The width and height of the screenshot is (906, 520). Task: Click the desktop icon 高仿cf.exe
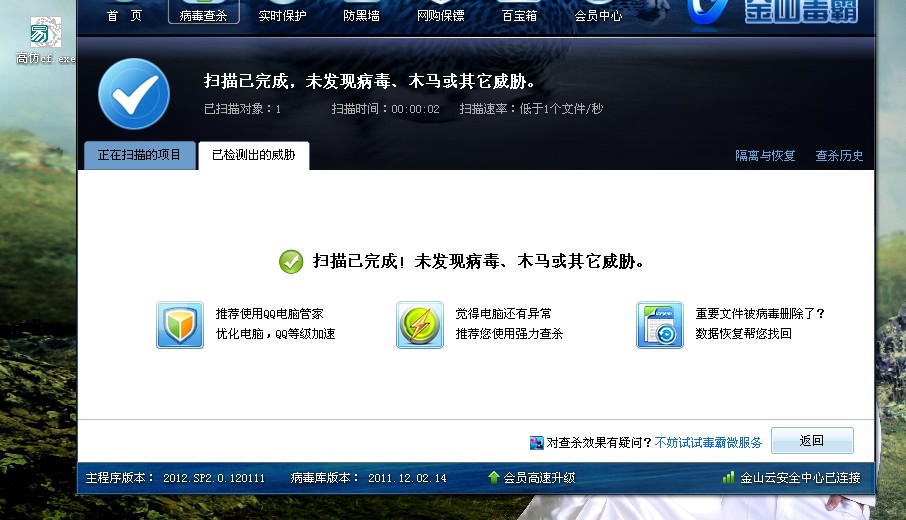(45, 40)
